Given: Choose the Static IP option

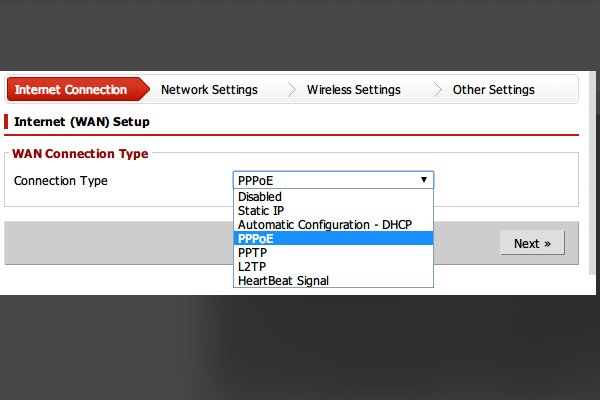Looking at the screenshot, I should [261, 211].
